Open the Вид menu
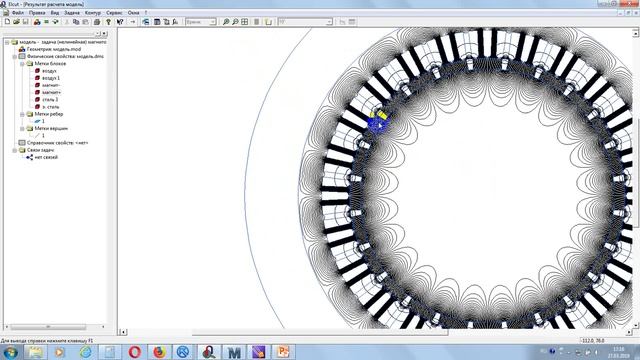Screen dimensions: 640x360 55,13
